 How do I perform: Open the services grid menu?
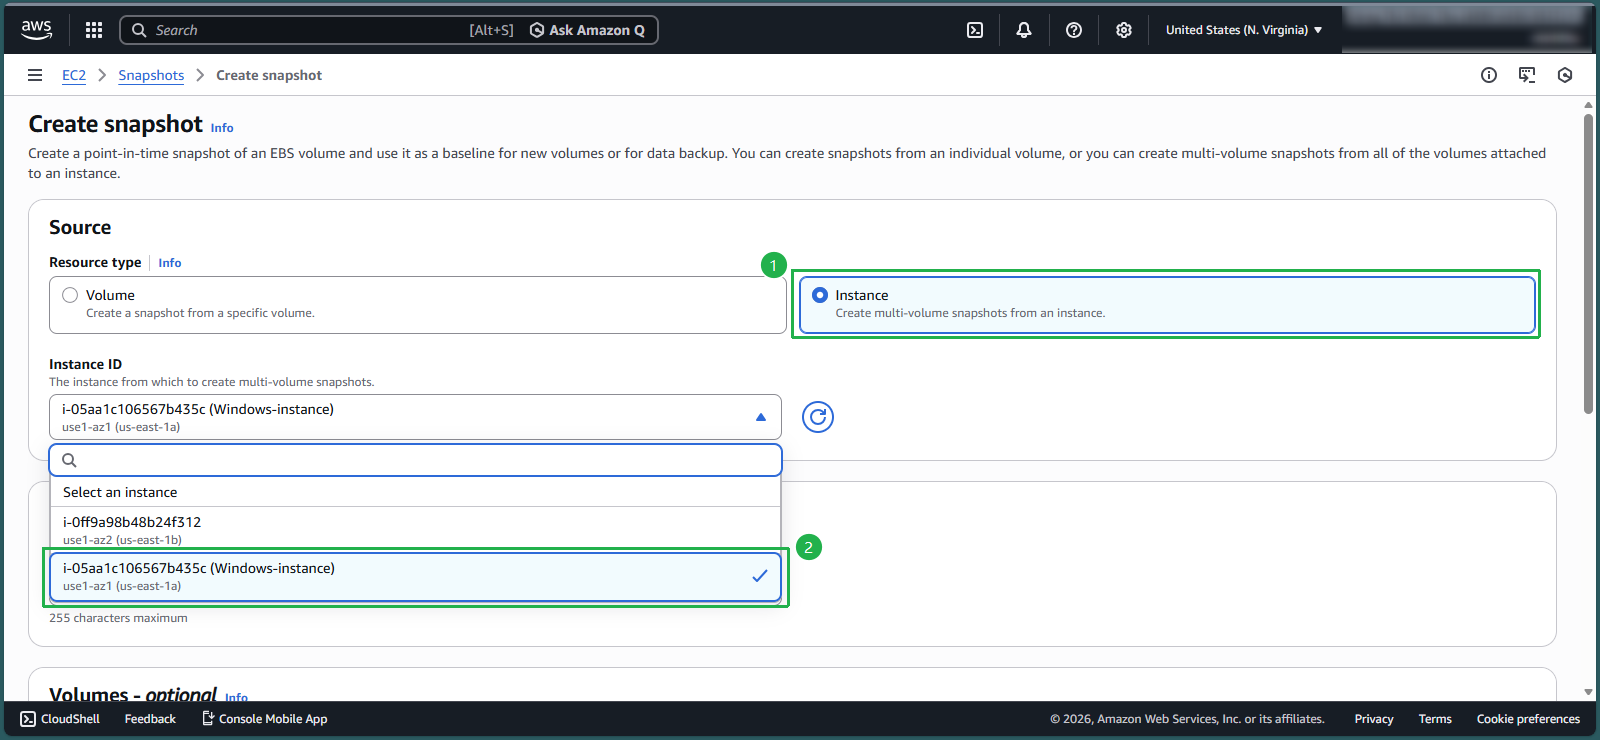pos(94,30)
